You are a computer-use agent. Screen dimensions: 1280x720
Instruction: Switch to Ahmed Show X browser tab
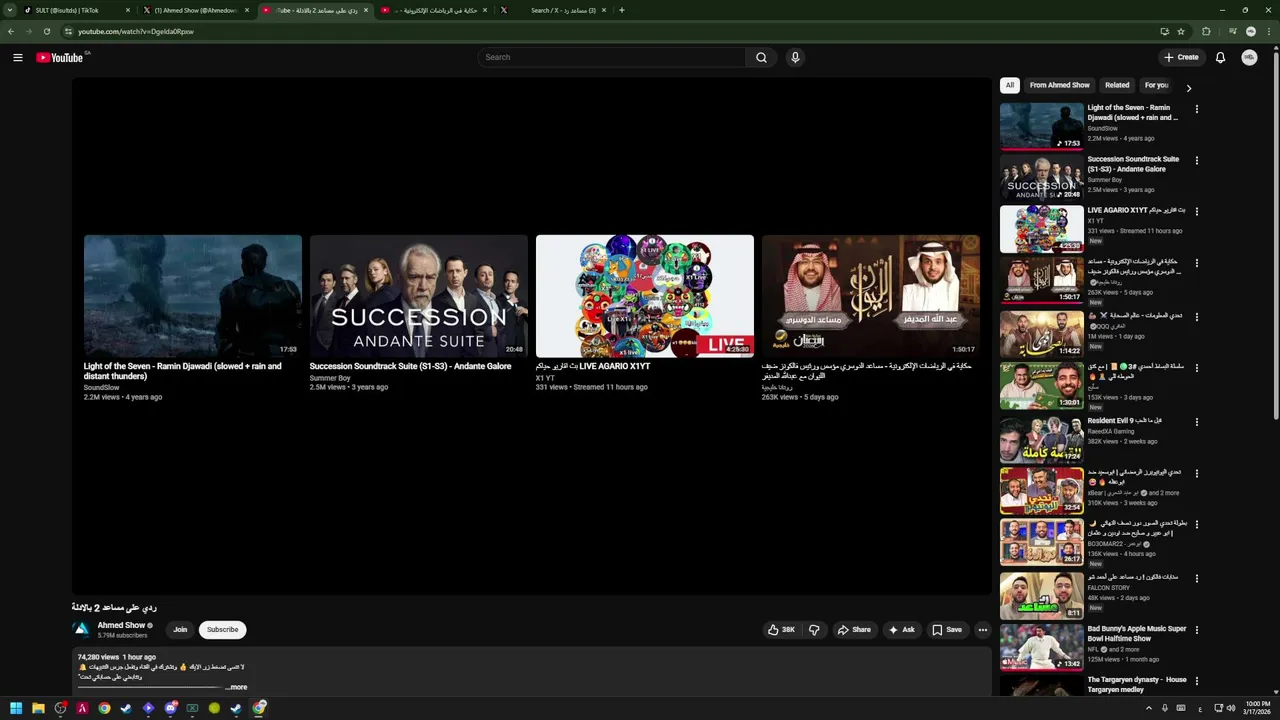coord(195,10)
